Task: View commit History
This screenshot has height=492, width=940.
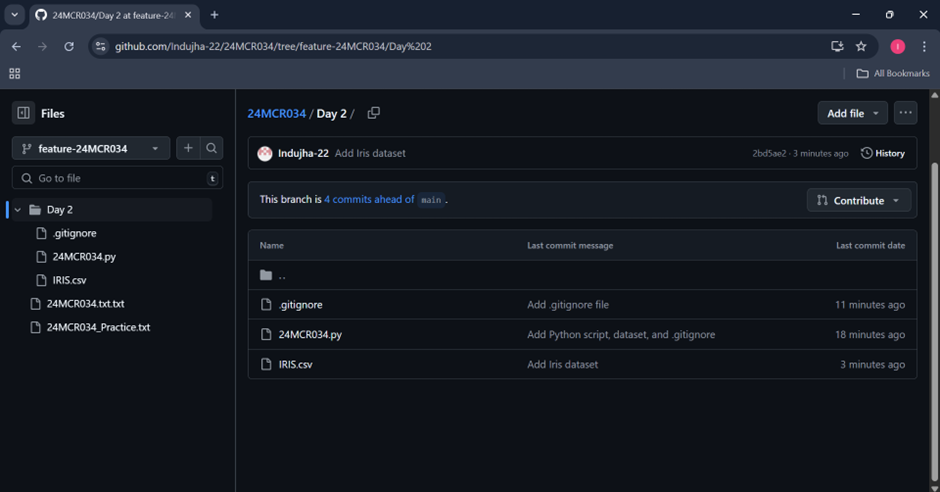Action: [x=882, y=153]
